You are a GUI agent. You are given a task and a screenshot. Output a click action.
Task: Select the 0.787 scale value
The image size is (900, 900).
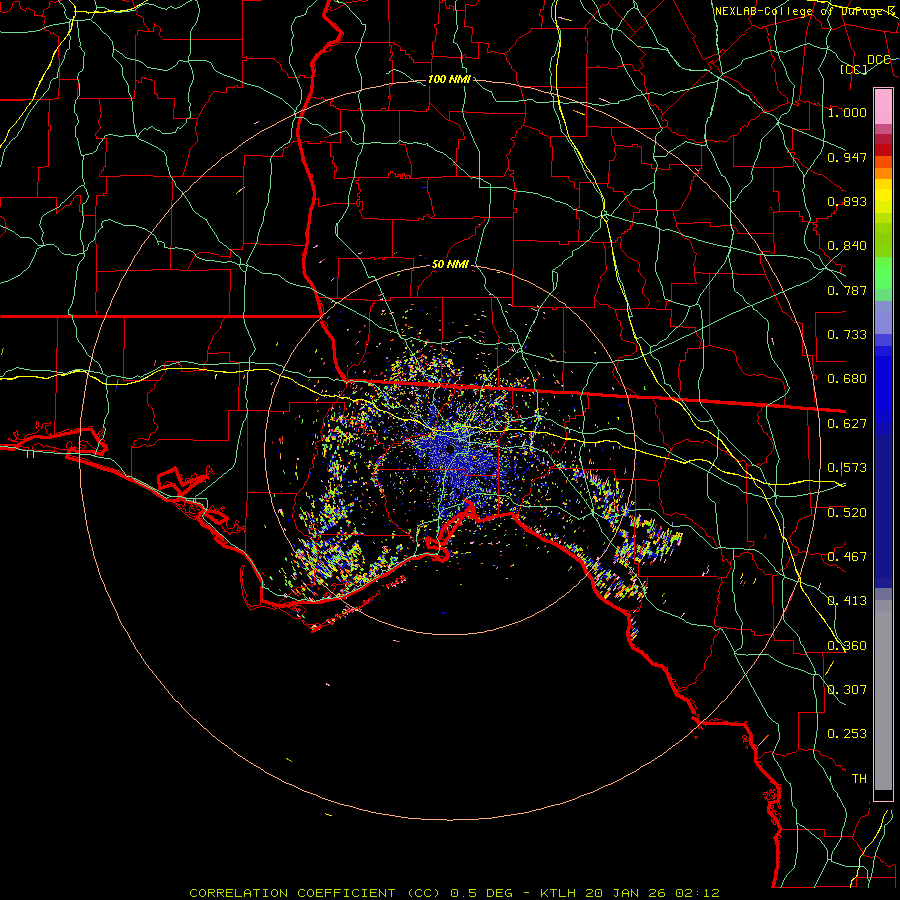click(847, 290)
